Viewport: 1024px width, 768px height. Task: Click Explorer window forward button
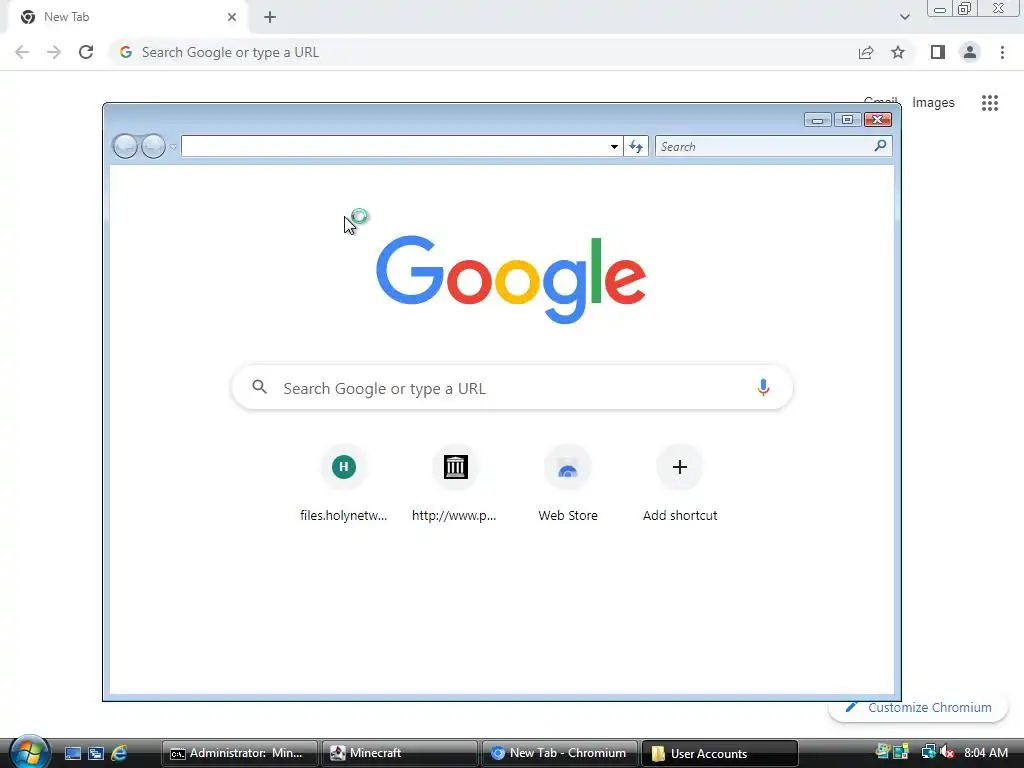pyautogui.click(x=153, y=146)
